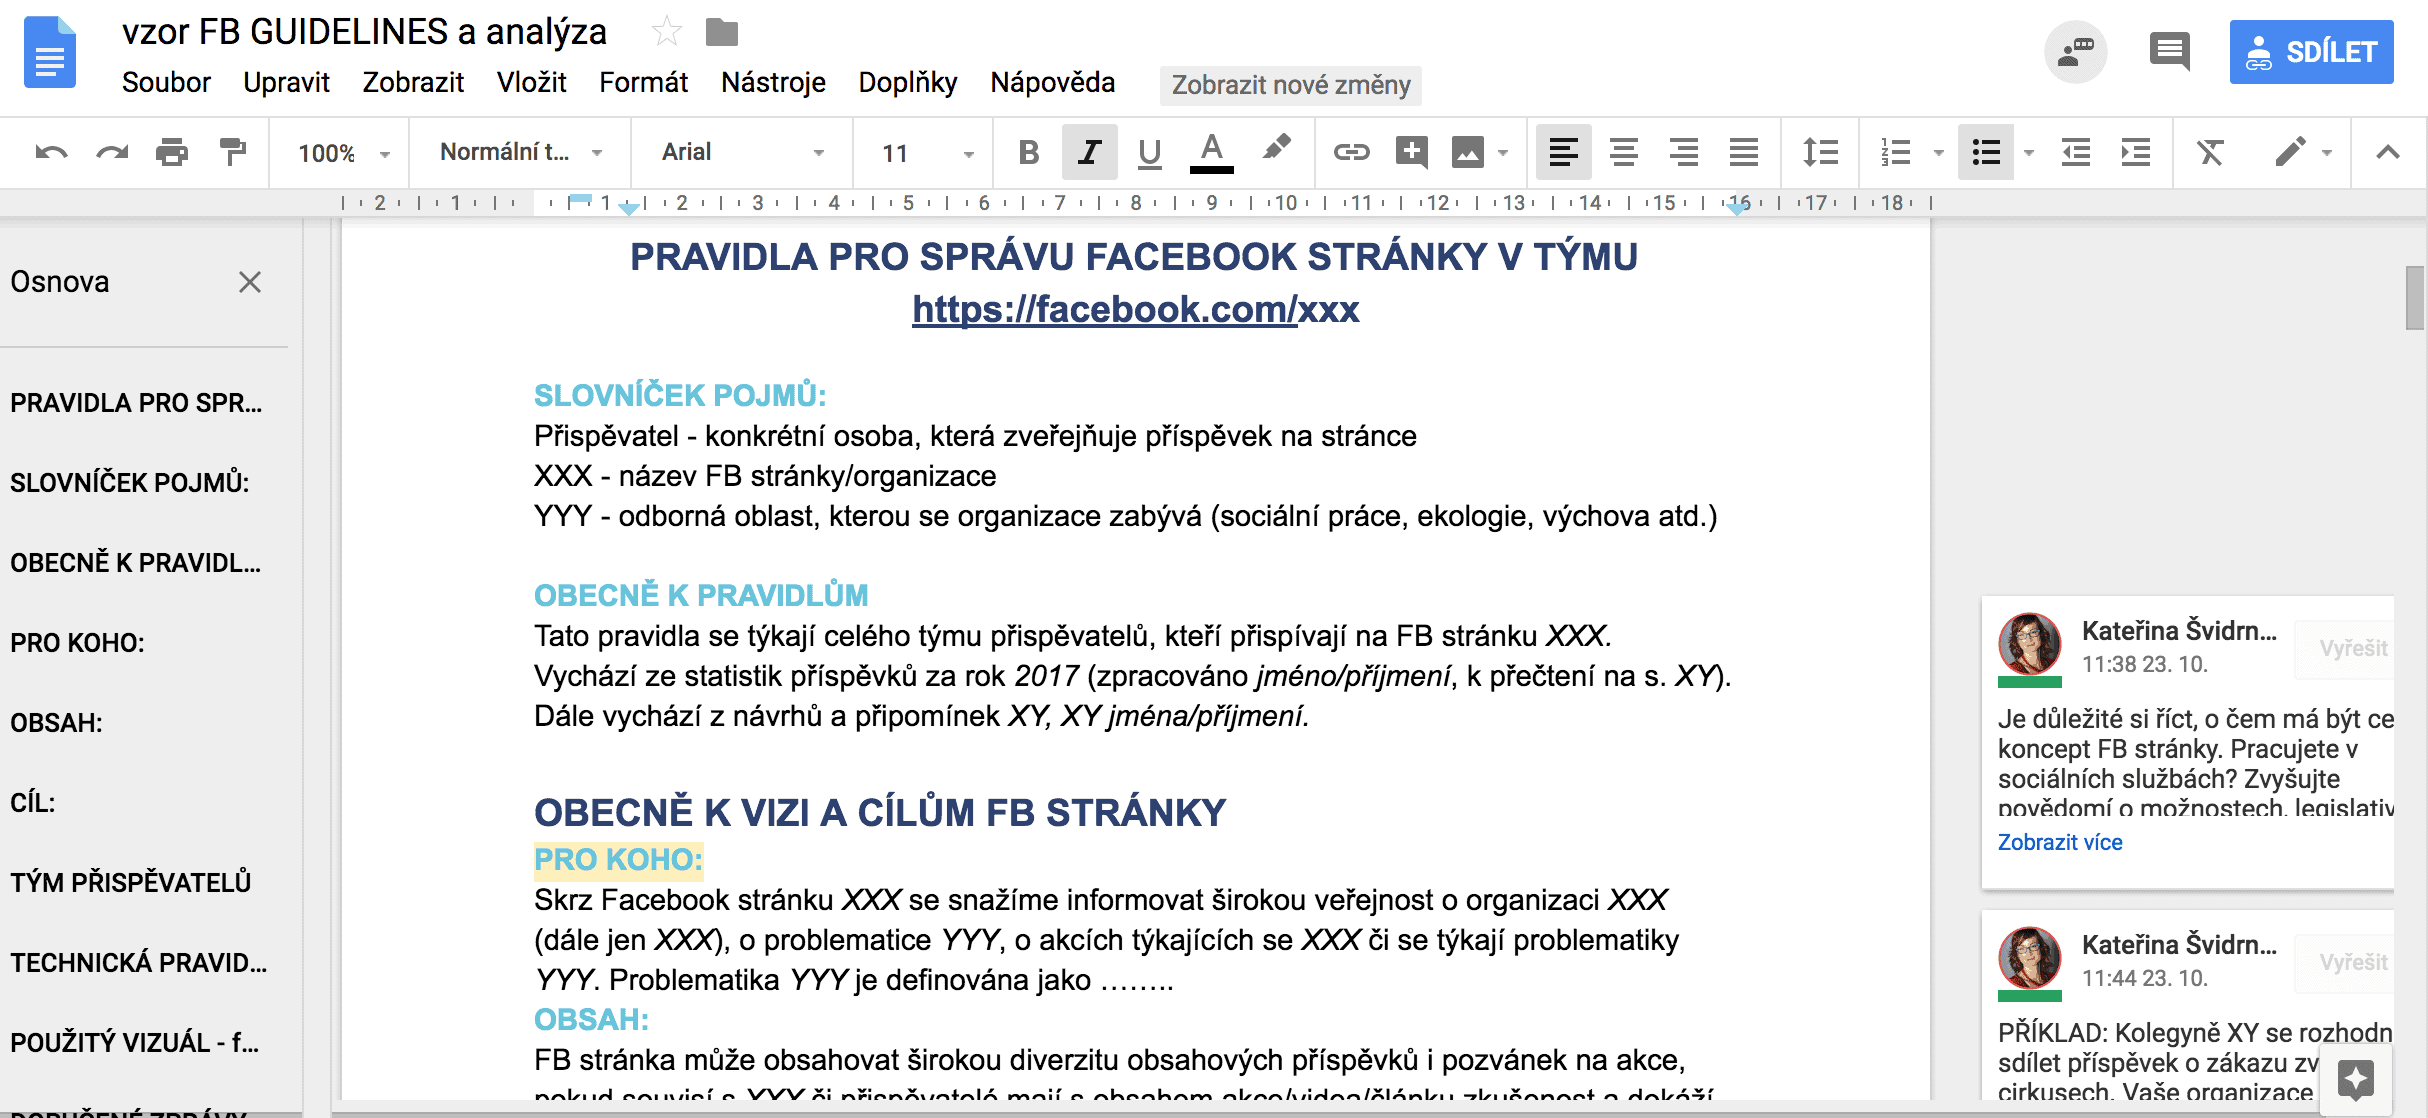
Task: Toggle bold formatting
Action: point(1029,152)
